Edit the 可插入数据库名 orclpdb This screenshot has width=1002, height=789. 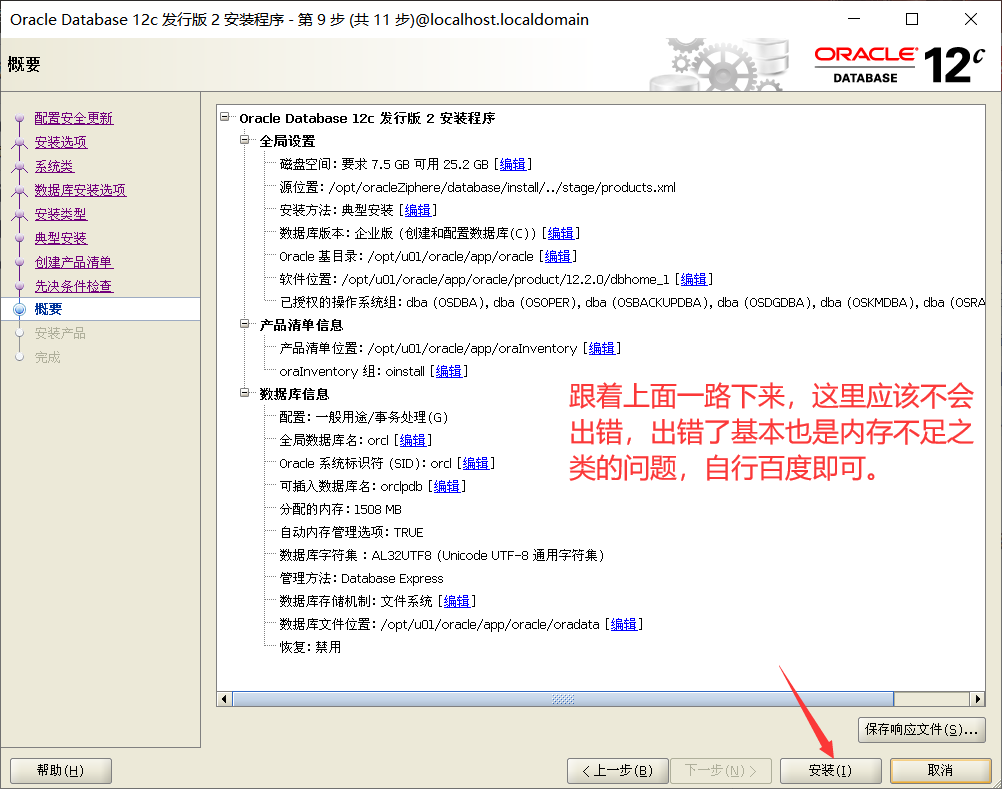click(x=447, y=486)
